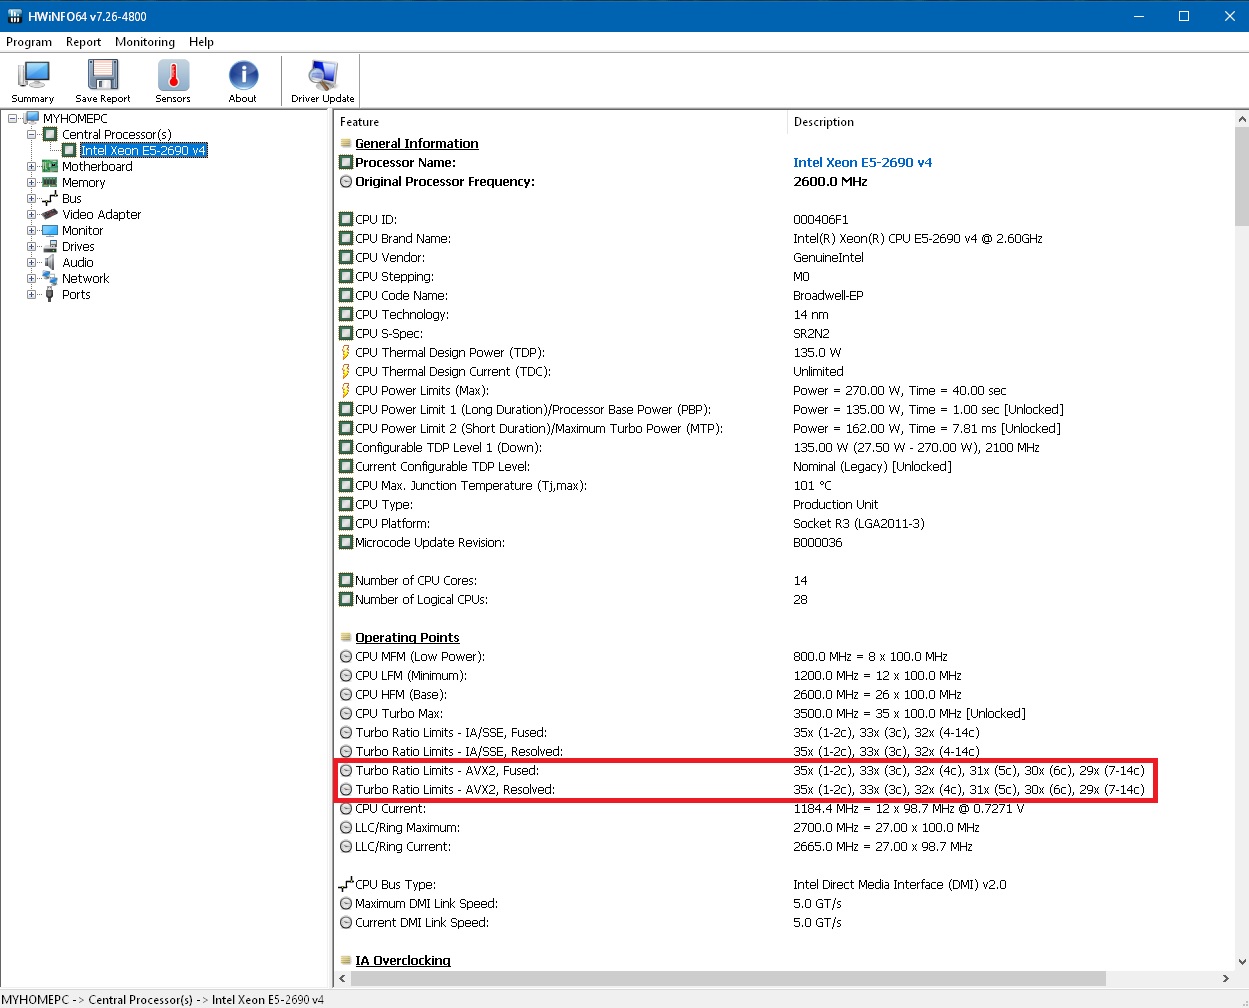This screenshot has height=1008, width=1249.
Task: Click the Monitor tree icon
Action: 50,231
